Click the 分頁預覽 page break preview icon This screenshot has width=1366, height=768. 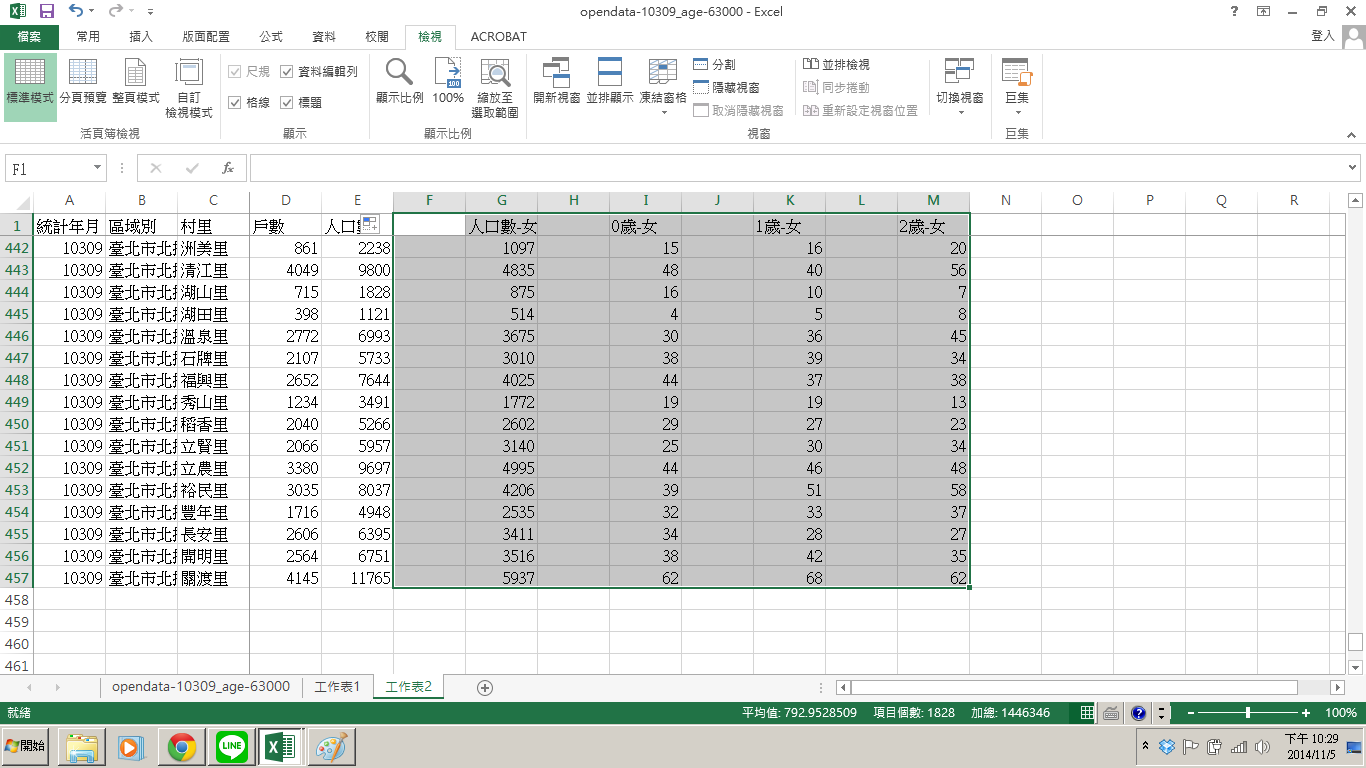(83, 82)
